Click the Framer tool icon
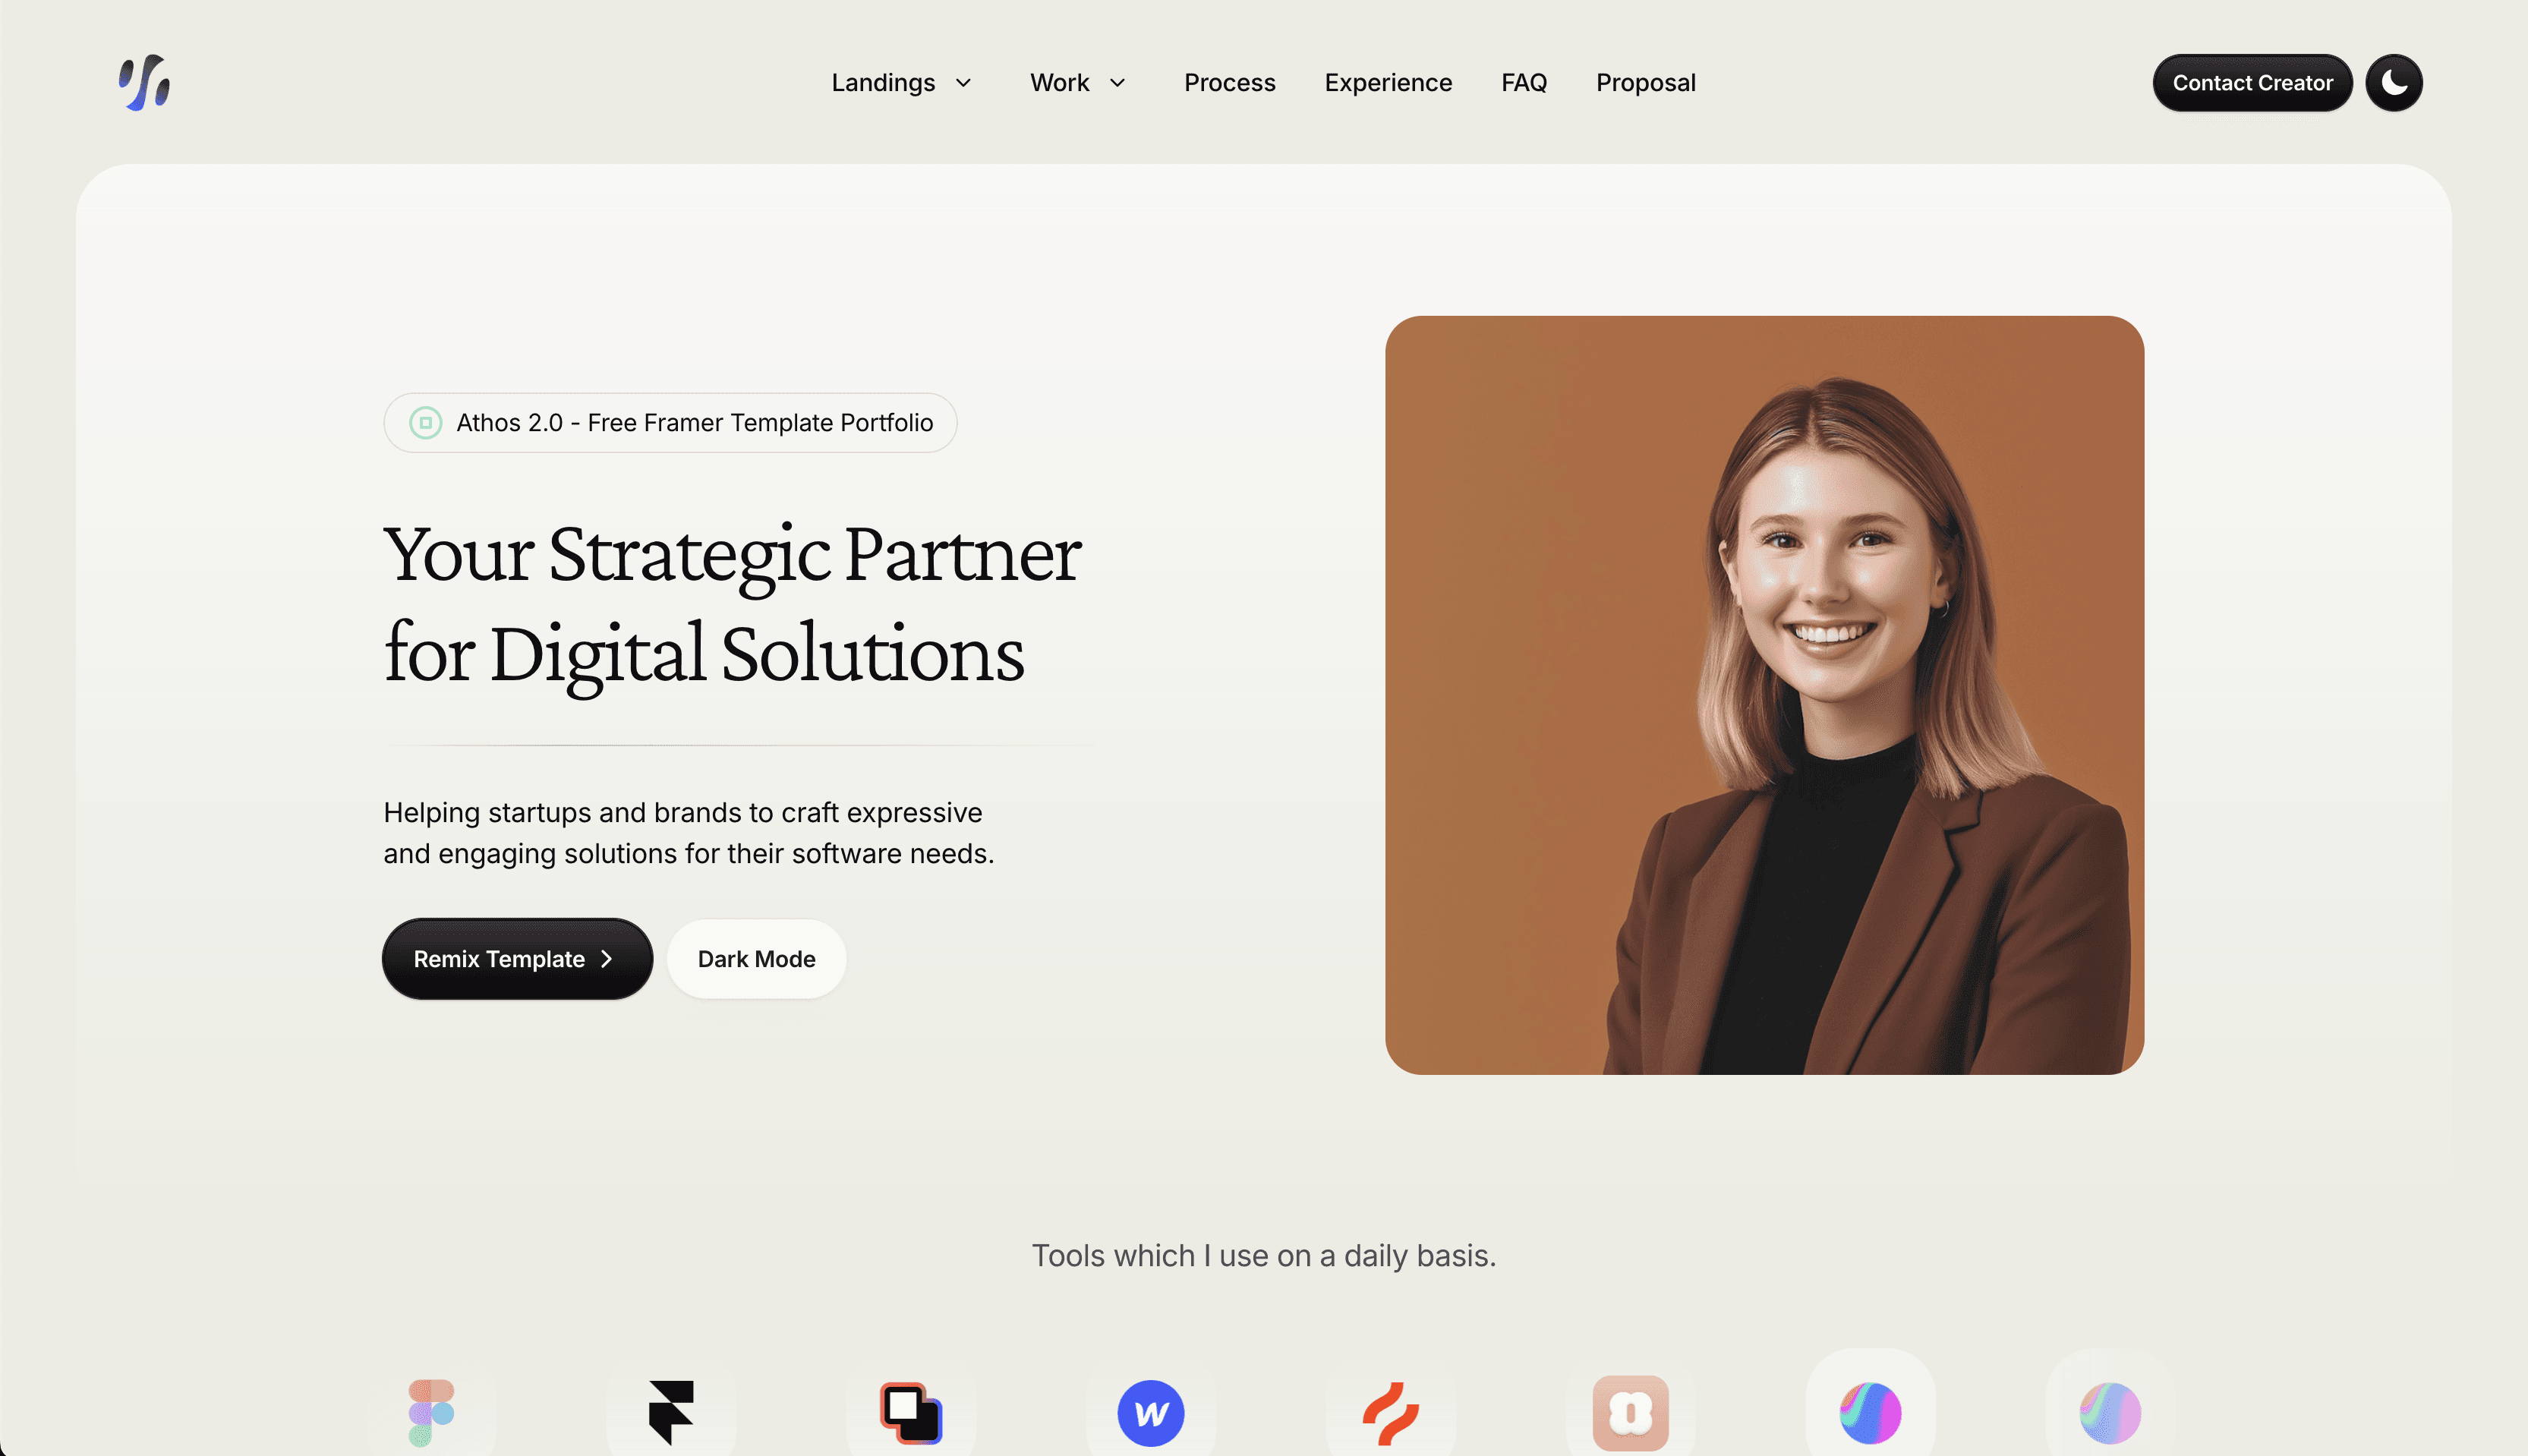 [x=671, y=1412]
